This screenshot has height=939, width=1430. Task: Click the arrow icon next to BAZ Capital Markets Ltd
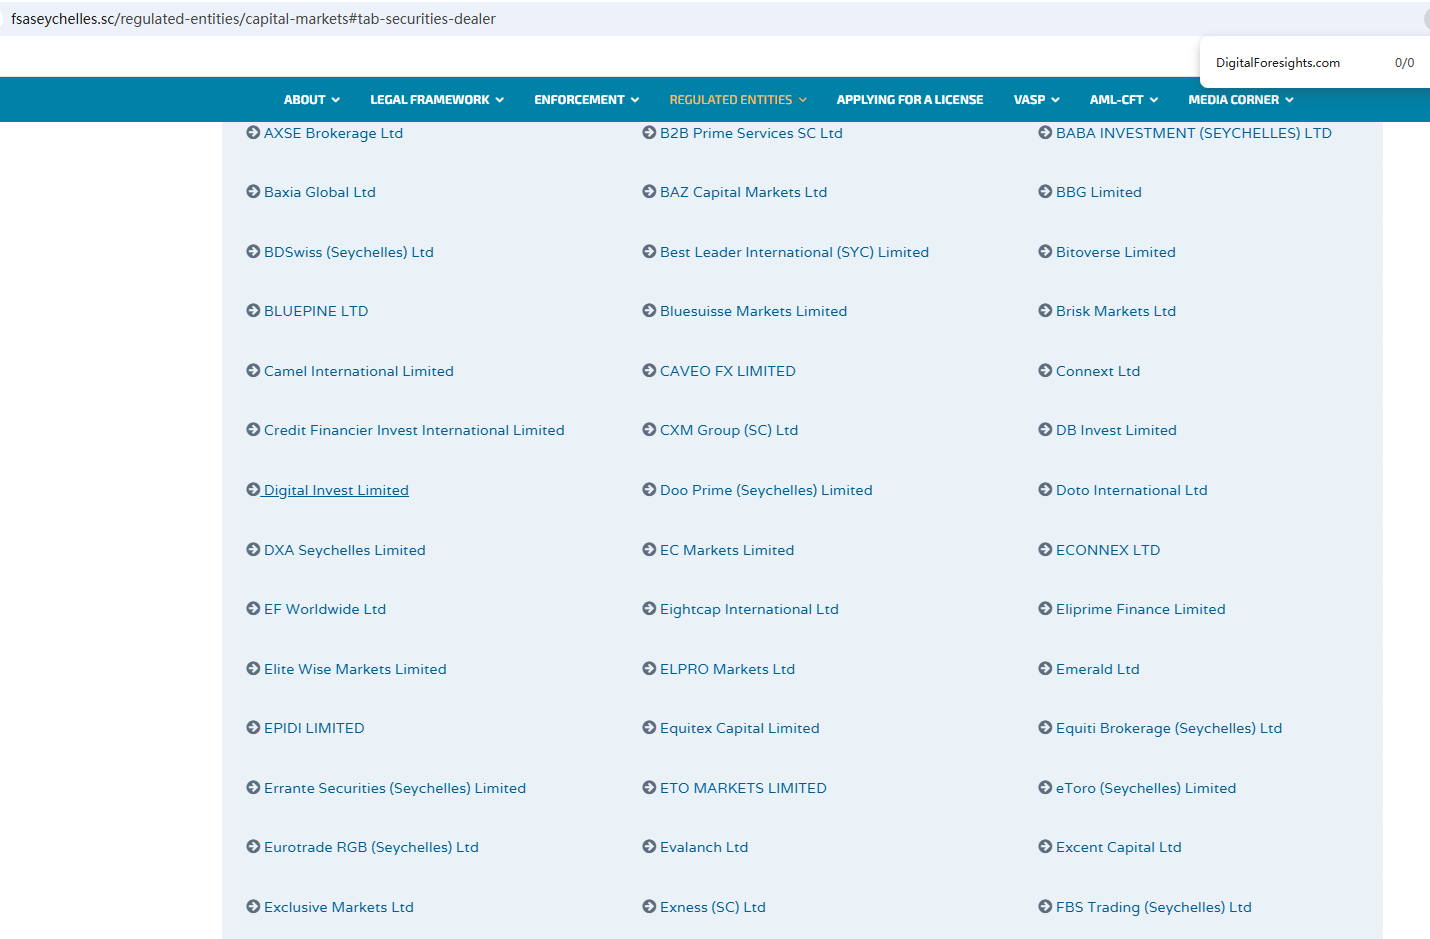(x=649, y=191)
